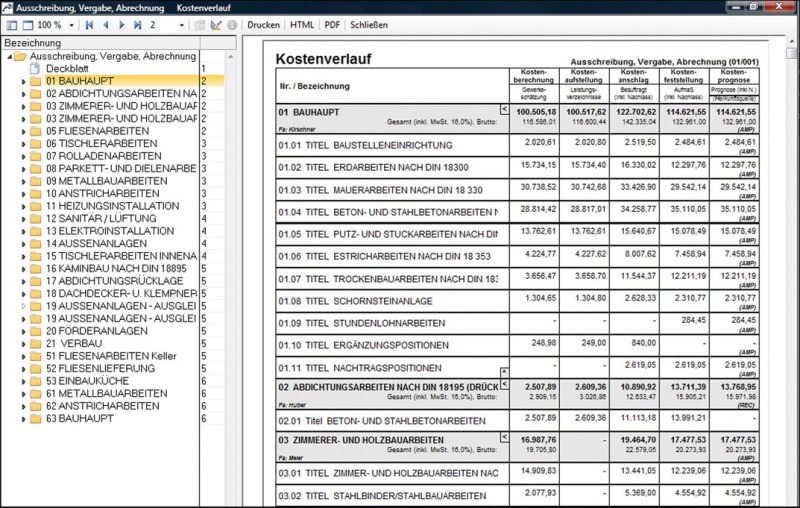
Task: Export report via PDF button
Action: pos(332,25)
